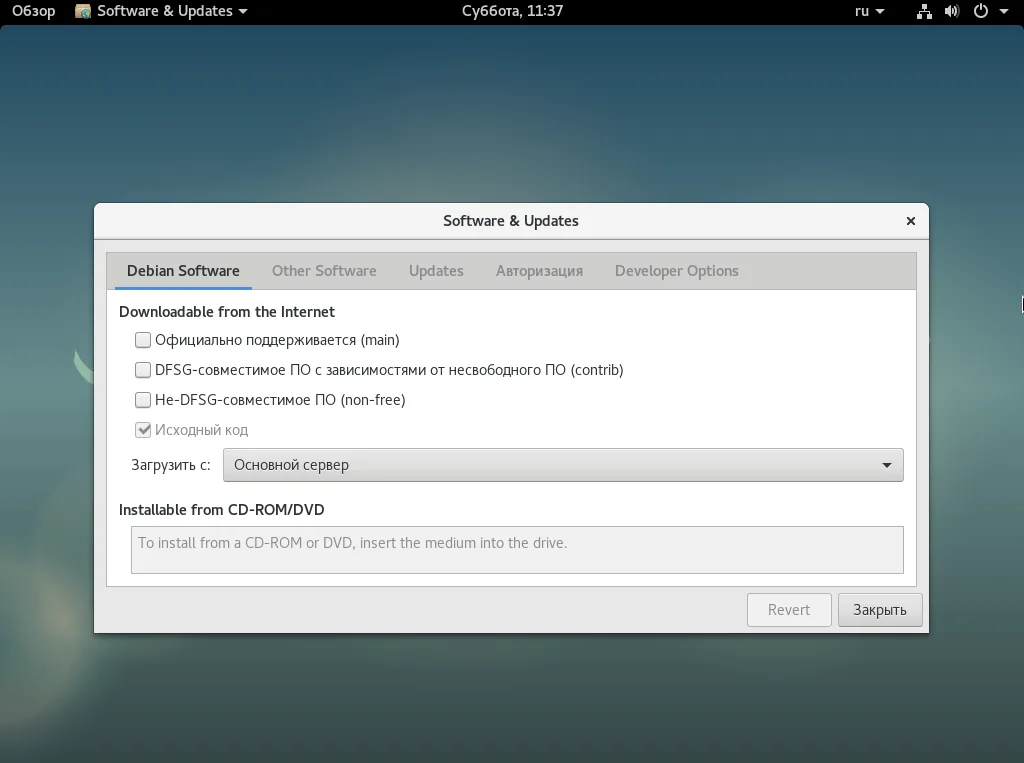
Task: Switch to the Debian Software tab
Action: (183, 270)
